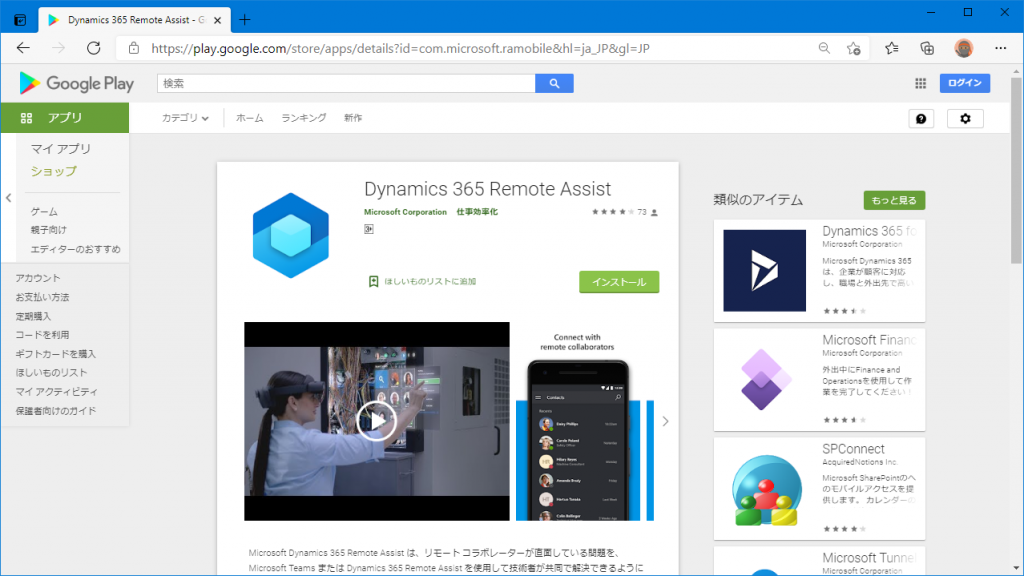Open 定期購入 link in sidebar

click(33, 316)
